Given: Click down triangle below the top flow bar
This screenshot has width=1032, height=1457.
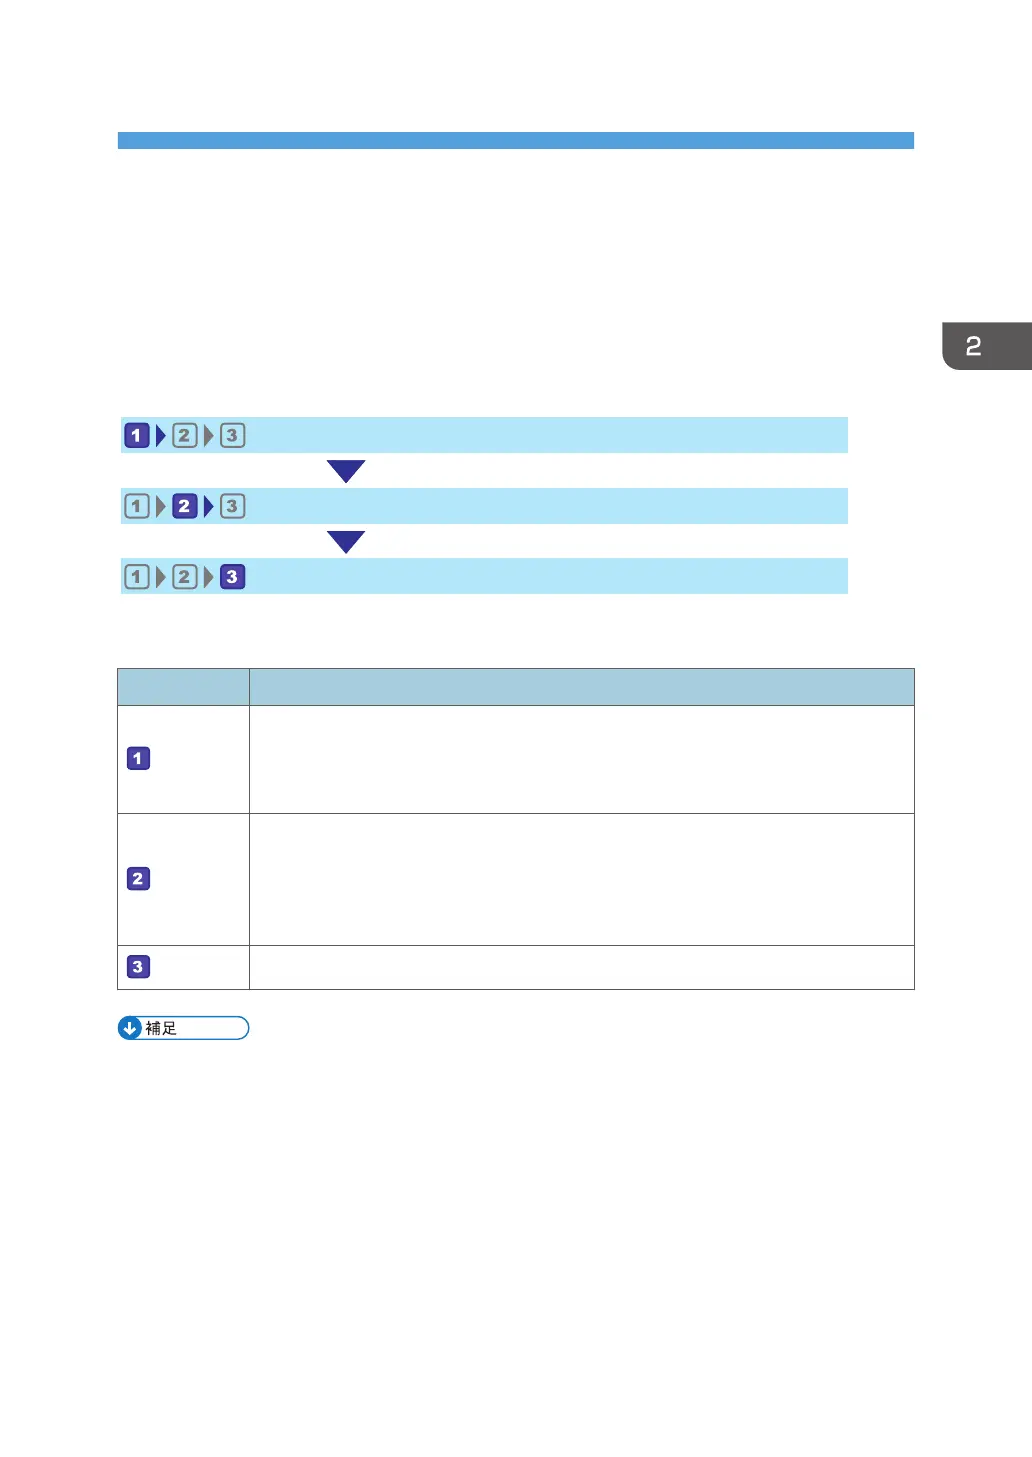Looking at the screenshot, I should (346, 471).
